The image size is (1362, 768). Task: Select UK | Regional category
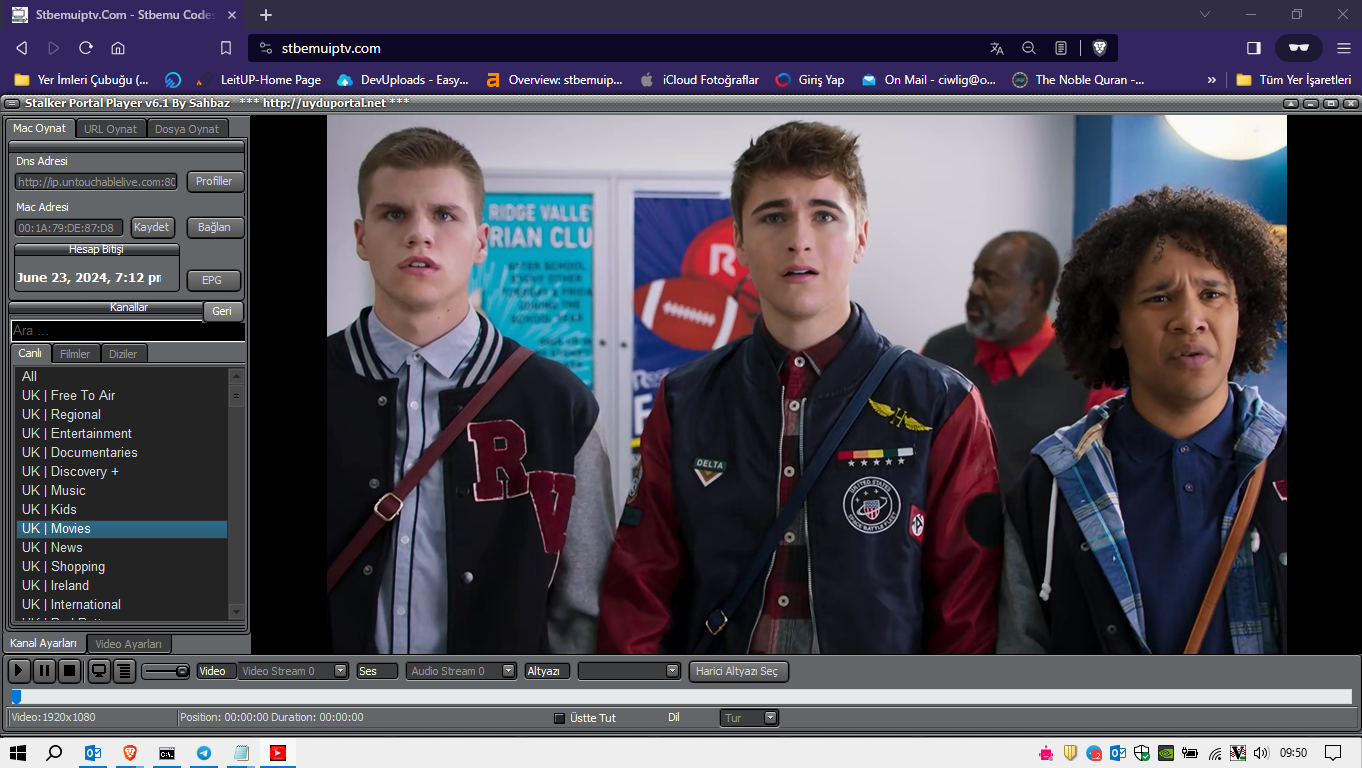click(122, 414)
